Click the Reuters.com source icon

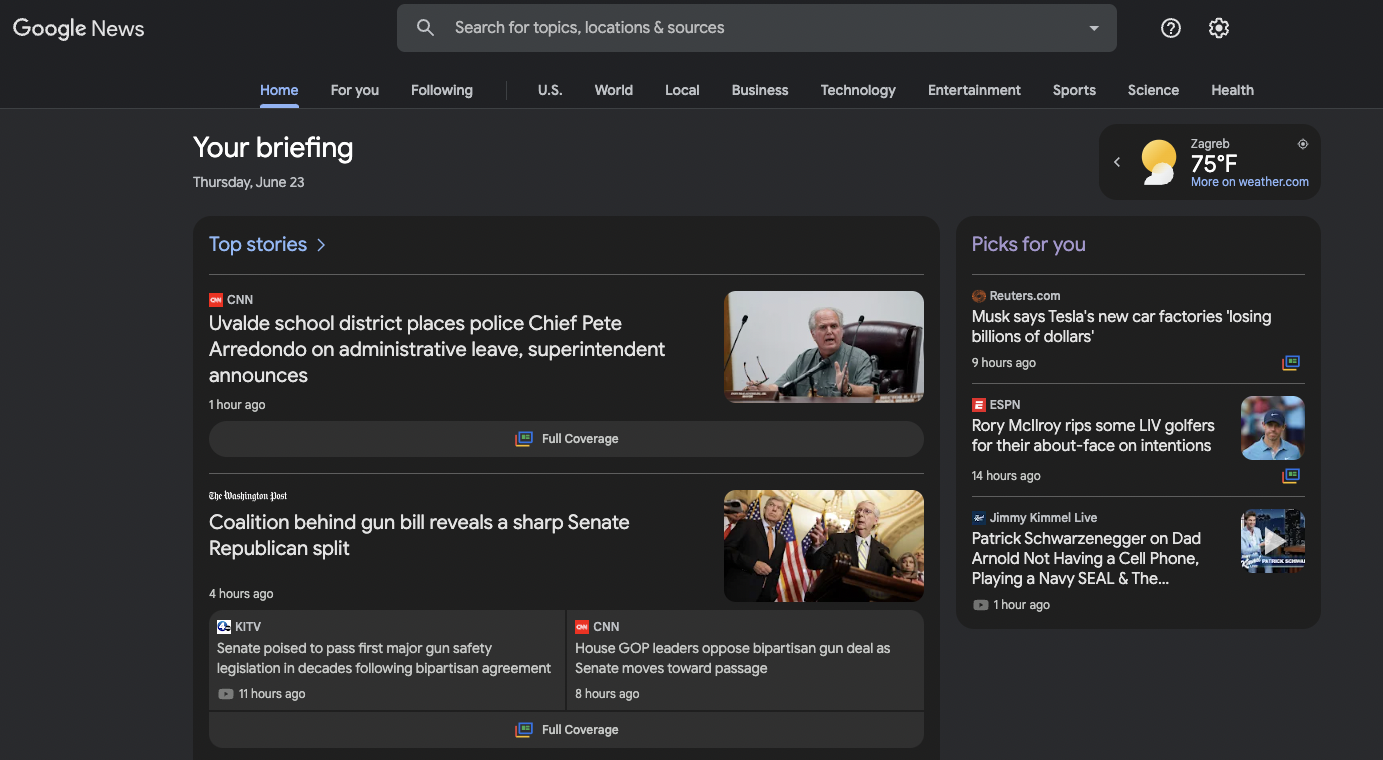coord(979,296)
